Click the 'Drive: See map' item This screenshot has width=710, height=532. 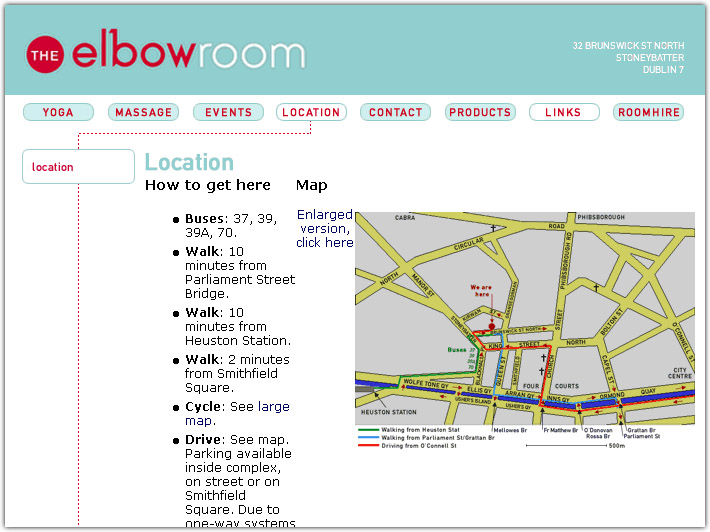[x=237, y=440]
